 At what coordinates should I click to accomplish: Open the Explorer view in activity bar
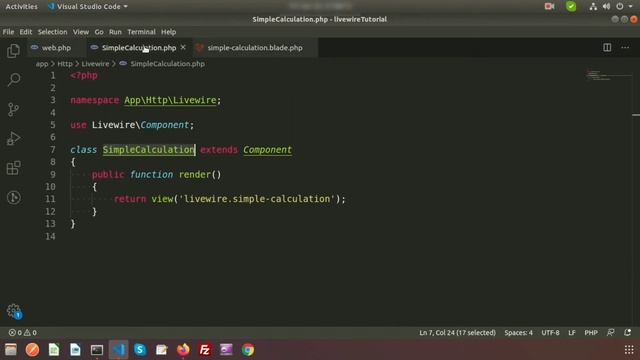click(13, 51)
